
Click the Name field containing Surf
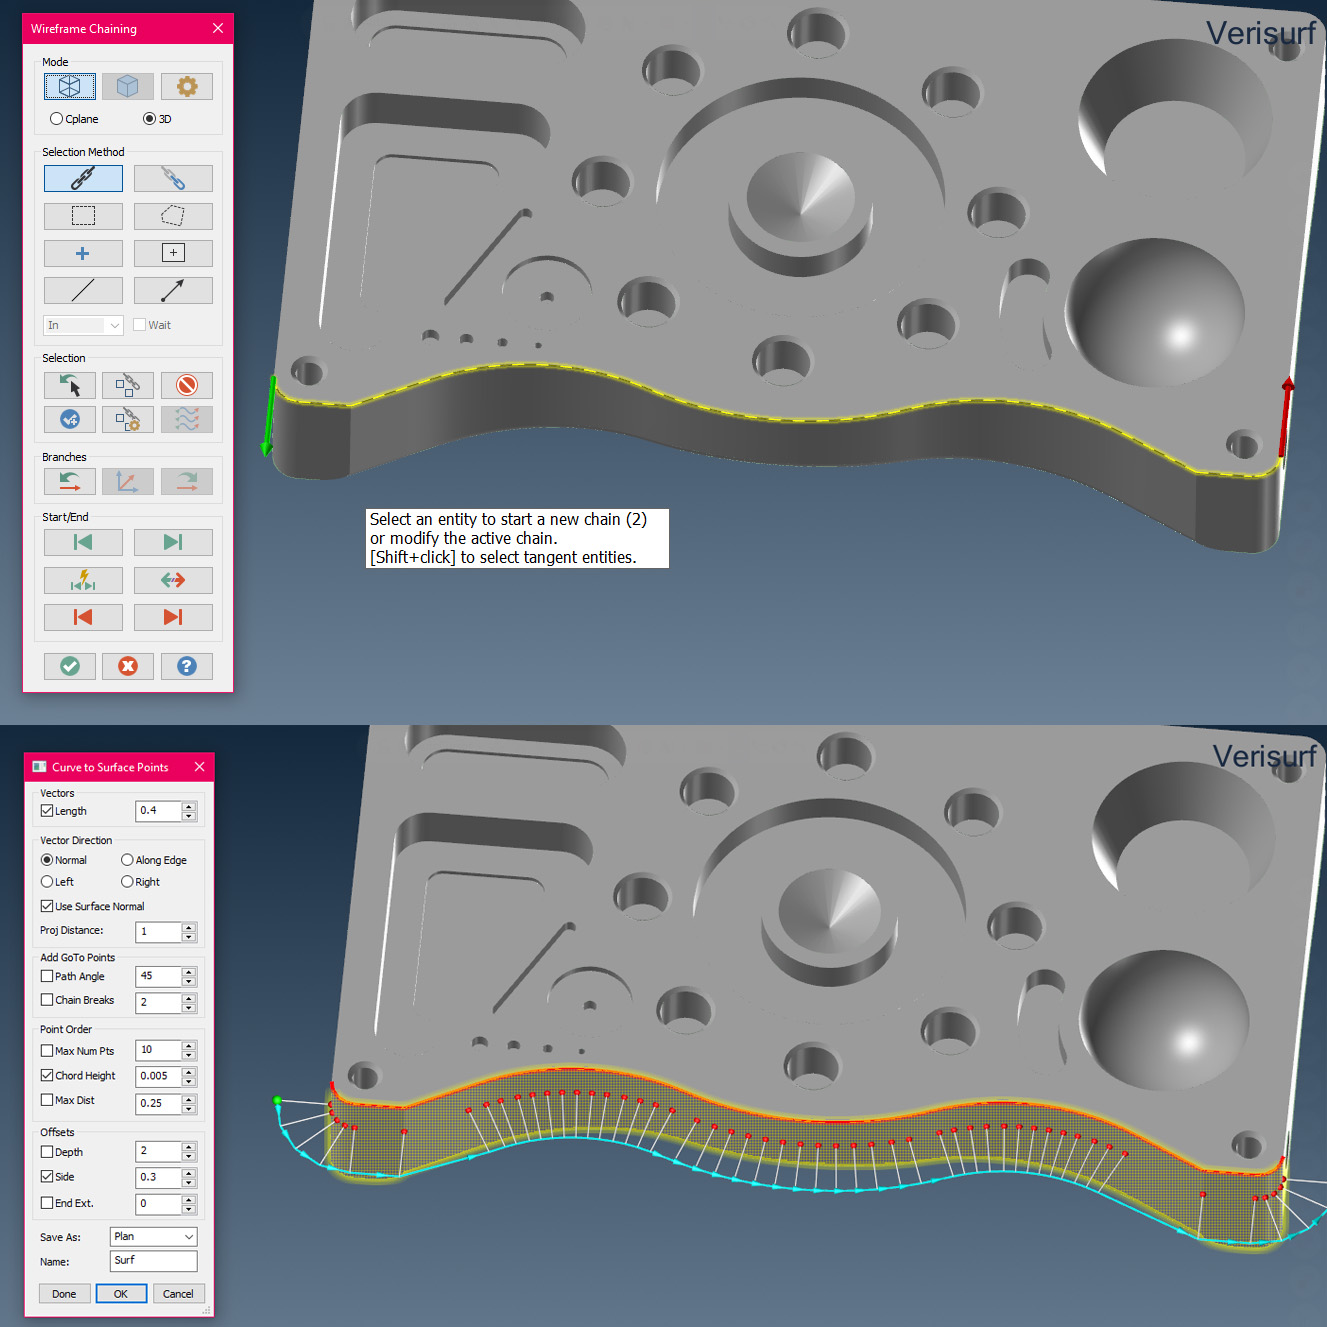[x=153, y=1261]
